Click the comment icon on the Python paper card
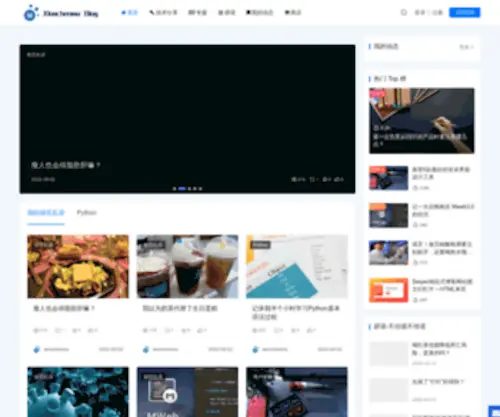The height and width of the screenshot is (417, 500). coord(276,330)
